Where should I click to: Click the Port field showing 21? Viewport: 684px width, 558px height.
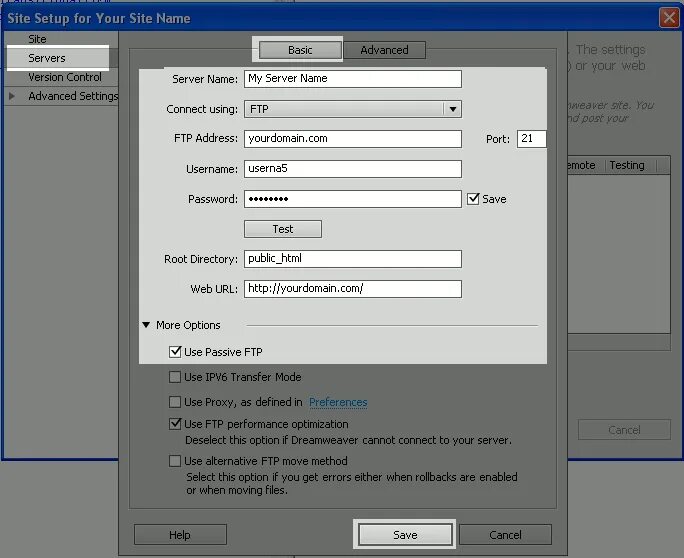531,139
